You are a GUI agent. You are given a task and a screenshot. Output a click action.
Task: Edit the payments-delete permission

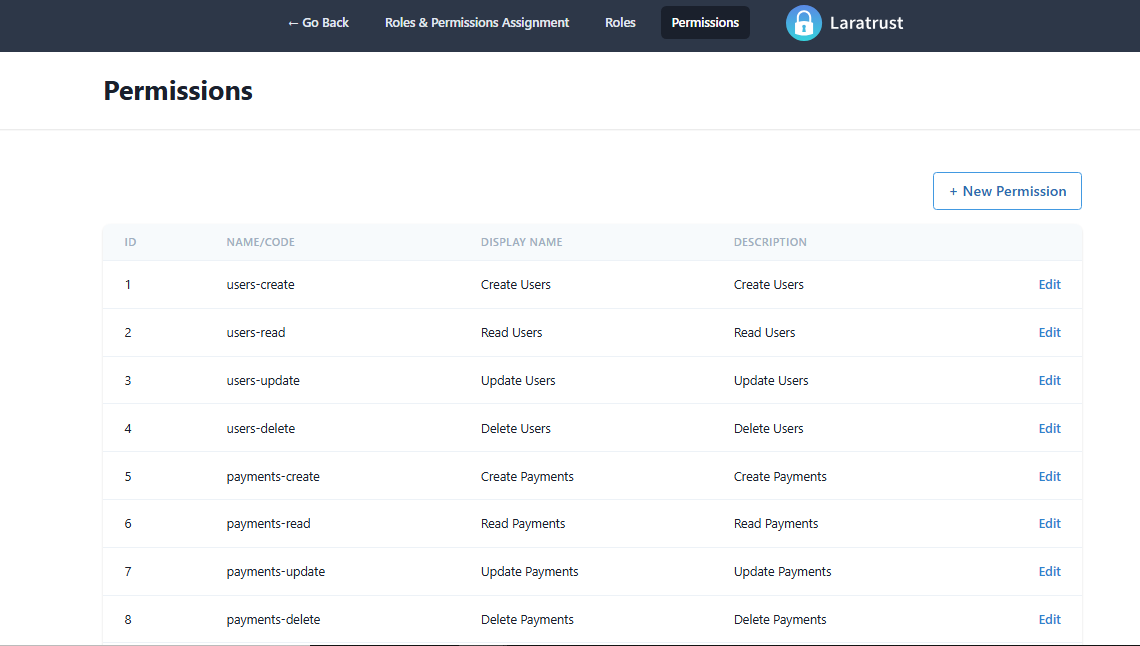[1049, 620]
